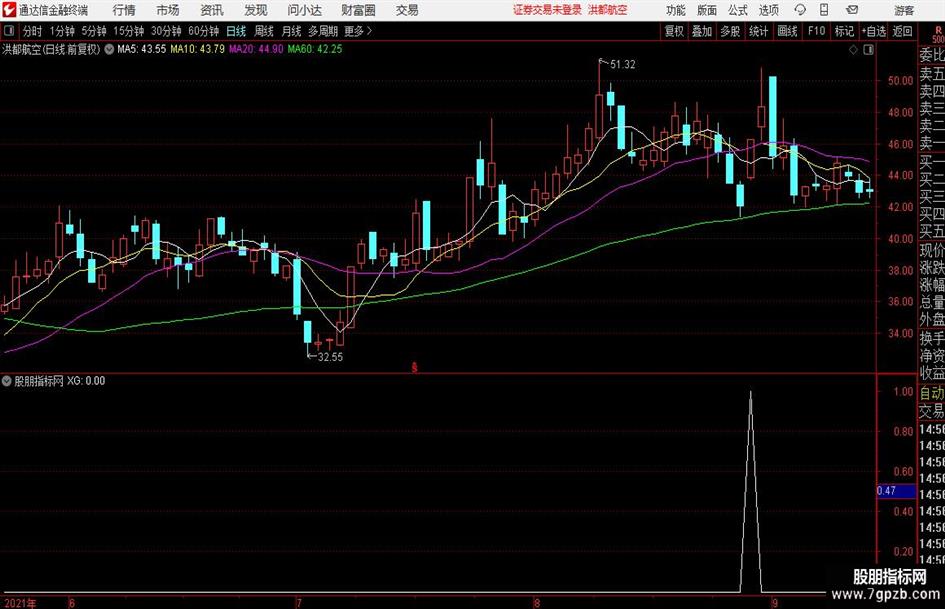Open the 行情 menu
Viewport: 945px width, 609px height.
click(x=124, y=10)
